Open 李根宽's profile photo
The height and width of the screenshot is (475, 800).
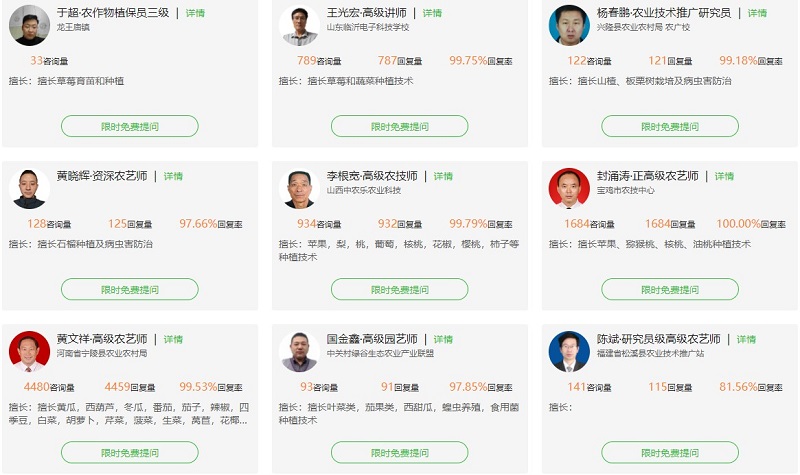(x=299, y=188)
